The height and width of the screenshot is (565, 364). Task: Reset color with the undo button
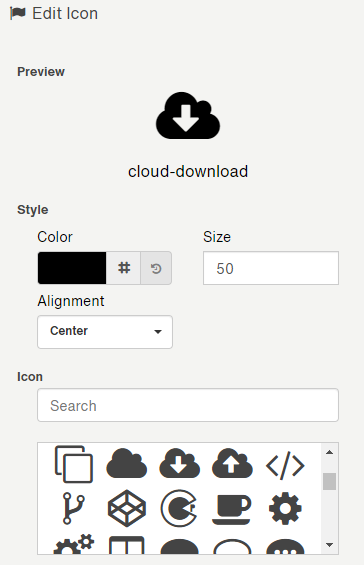tap(156, 268)
